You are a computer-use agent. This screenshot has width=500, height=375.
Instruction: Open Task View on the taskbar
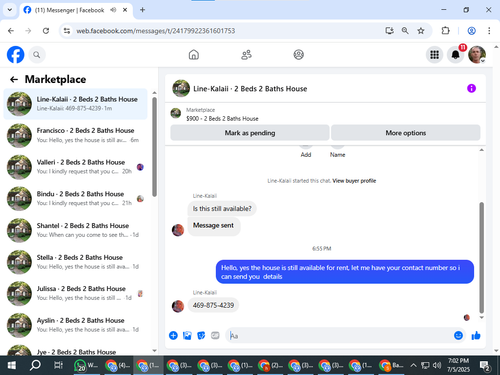click(58, 365)
